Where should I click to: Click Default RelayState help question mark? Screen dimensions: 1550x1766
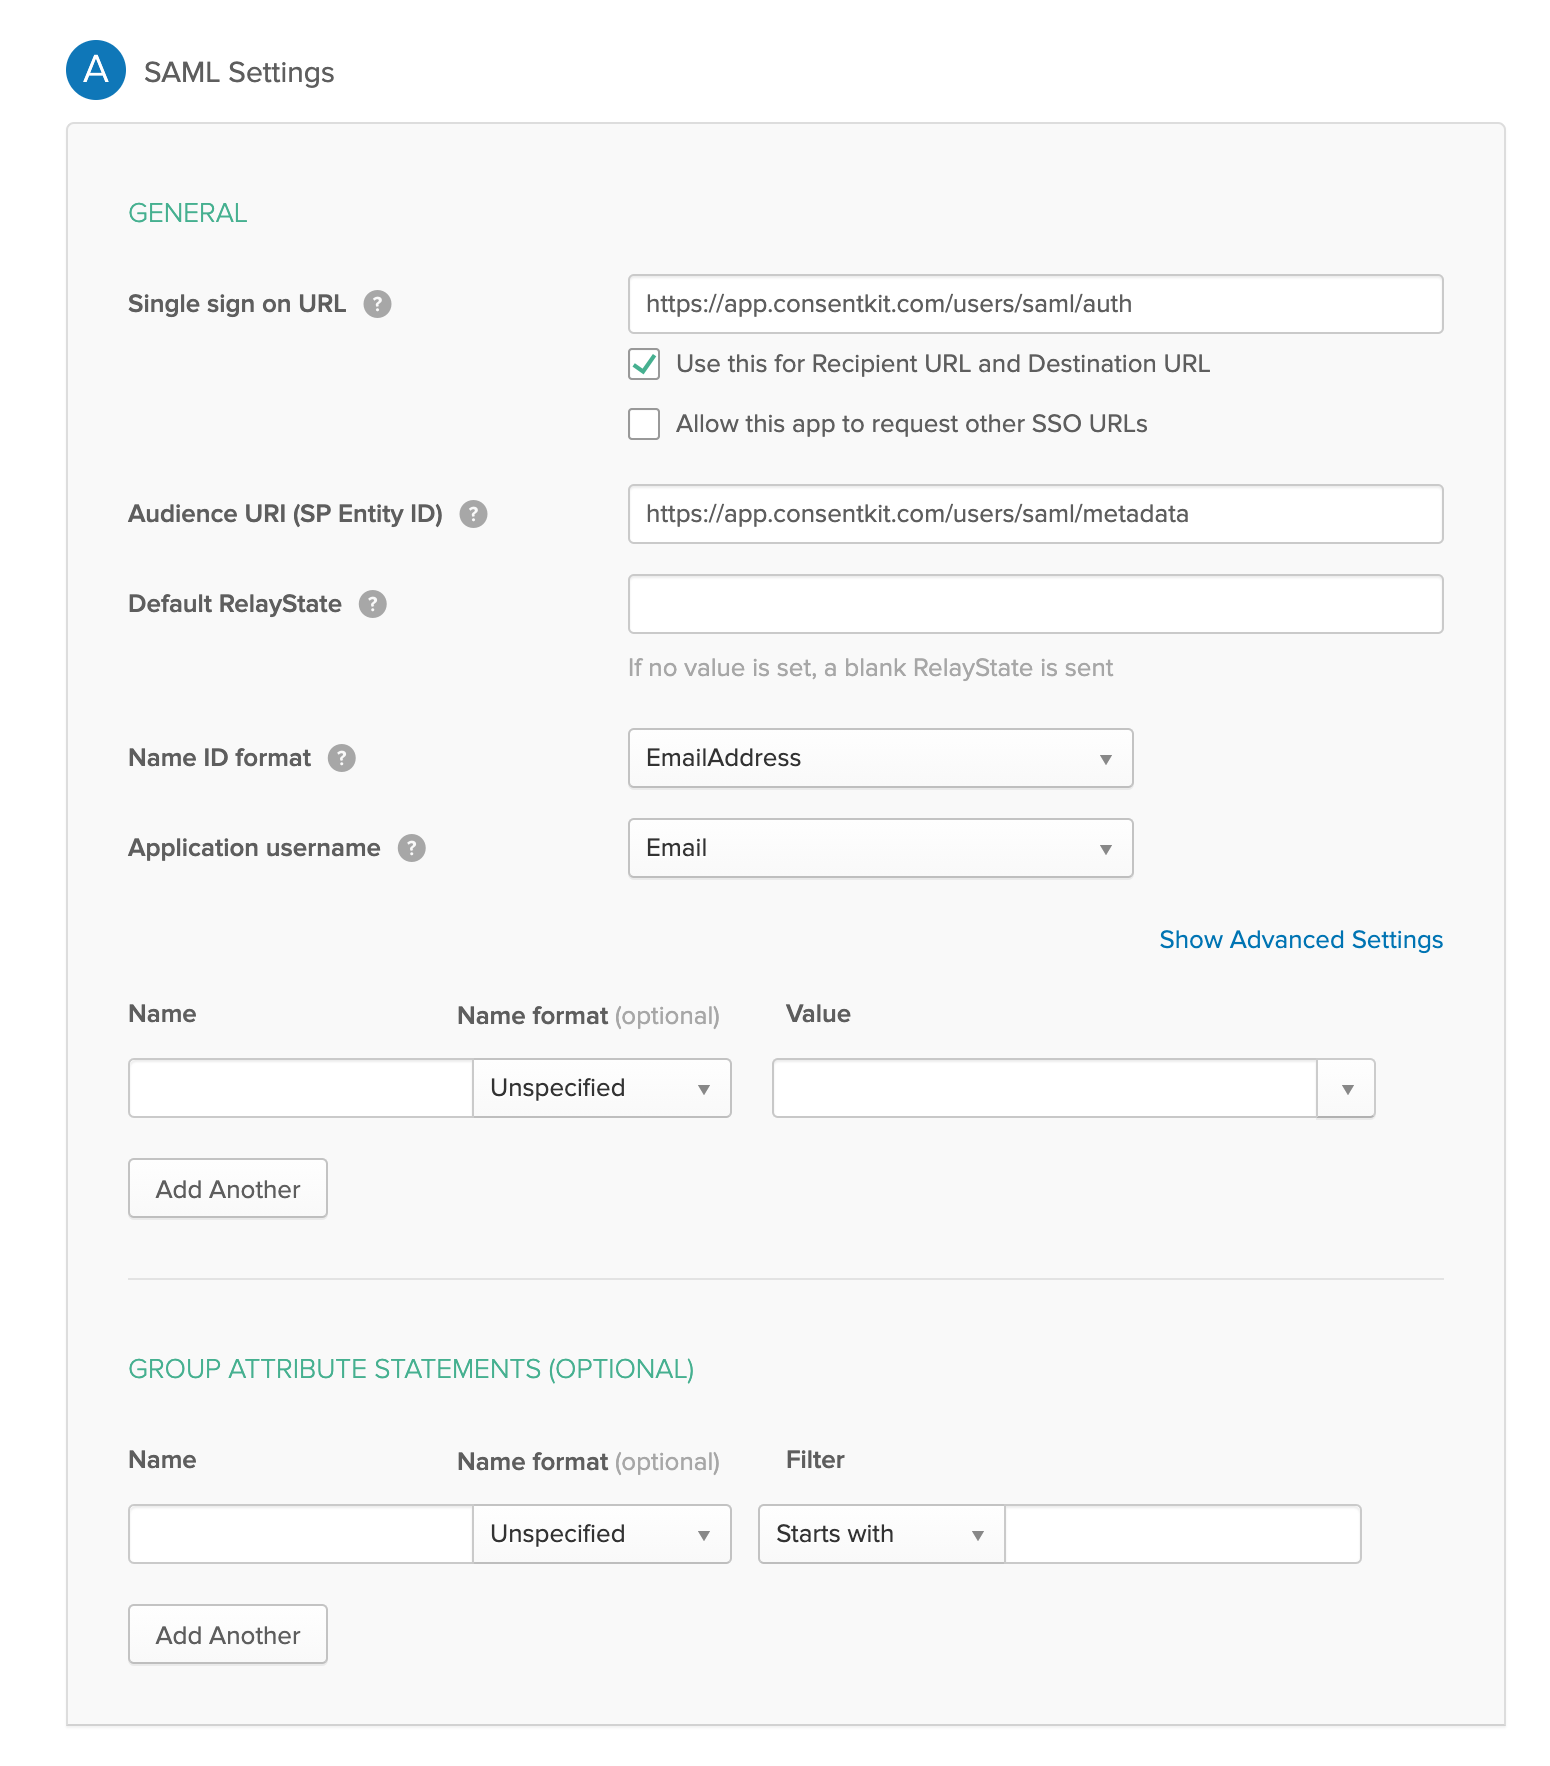[x=373, y=604]
